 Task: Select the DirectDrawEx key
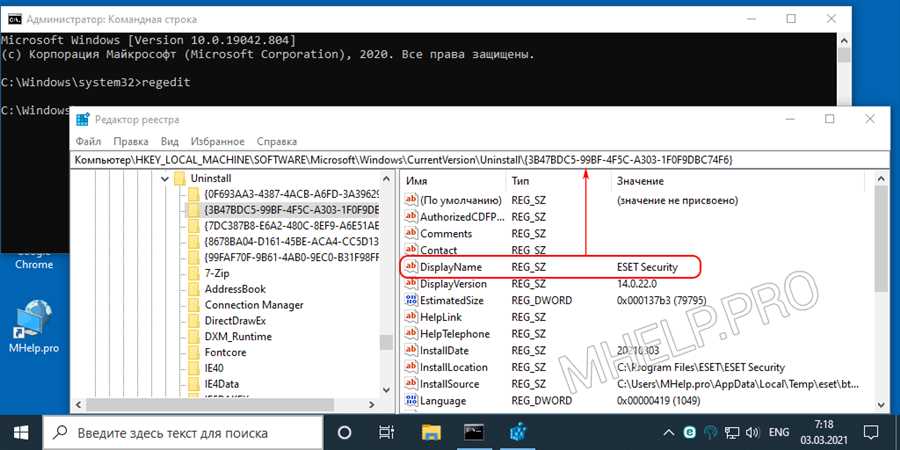tap(235, 320)
